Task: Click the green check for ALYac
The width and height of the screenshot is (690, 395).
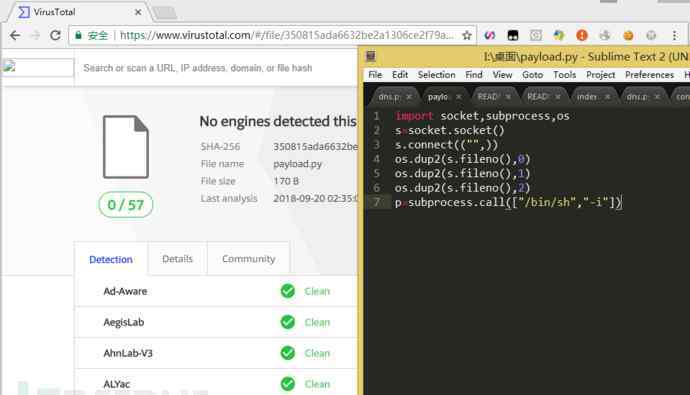Action: point(288,384)
